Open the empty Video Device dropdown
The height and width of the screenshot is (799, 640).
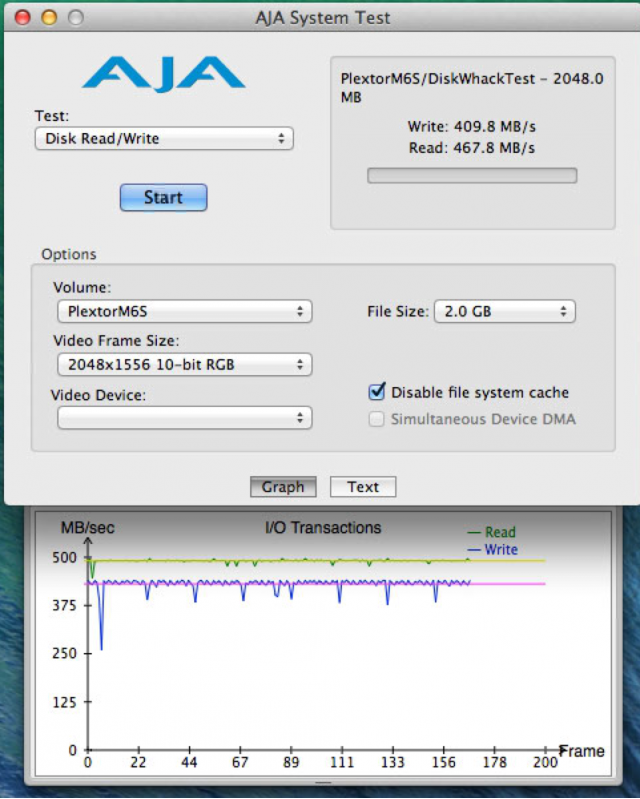tap(184, 418)
